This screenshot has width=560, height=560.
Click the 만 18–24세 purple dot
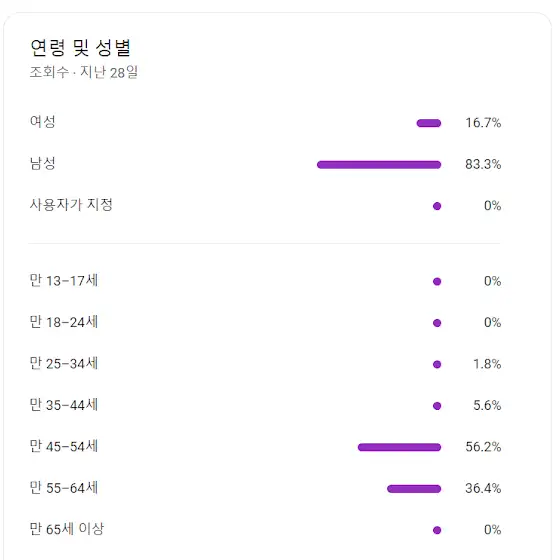point(437,323)
